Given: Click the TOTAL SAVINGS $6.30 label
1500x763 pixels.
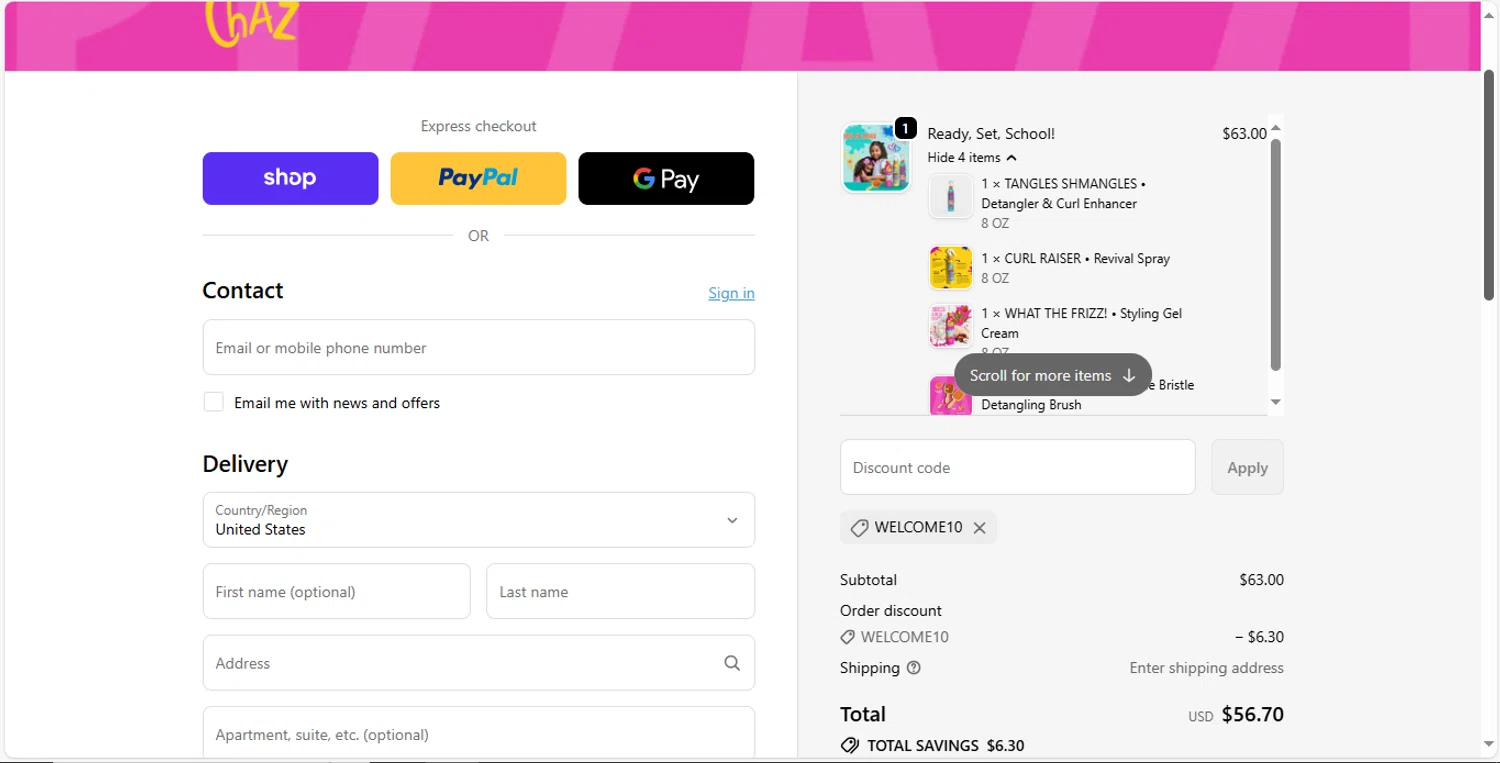Looking at the screenshot, I should tap(946, 745).
